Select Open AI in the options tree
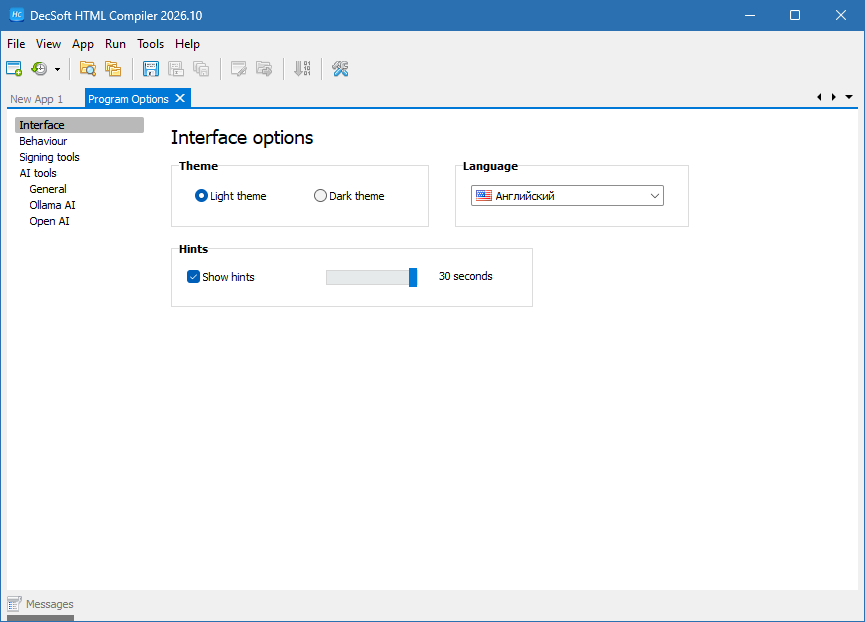This screenshot has height=622, width=865. [x=50, y=221]
